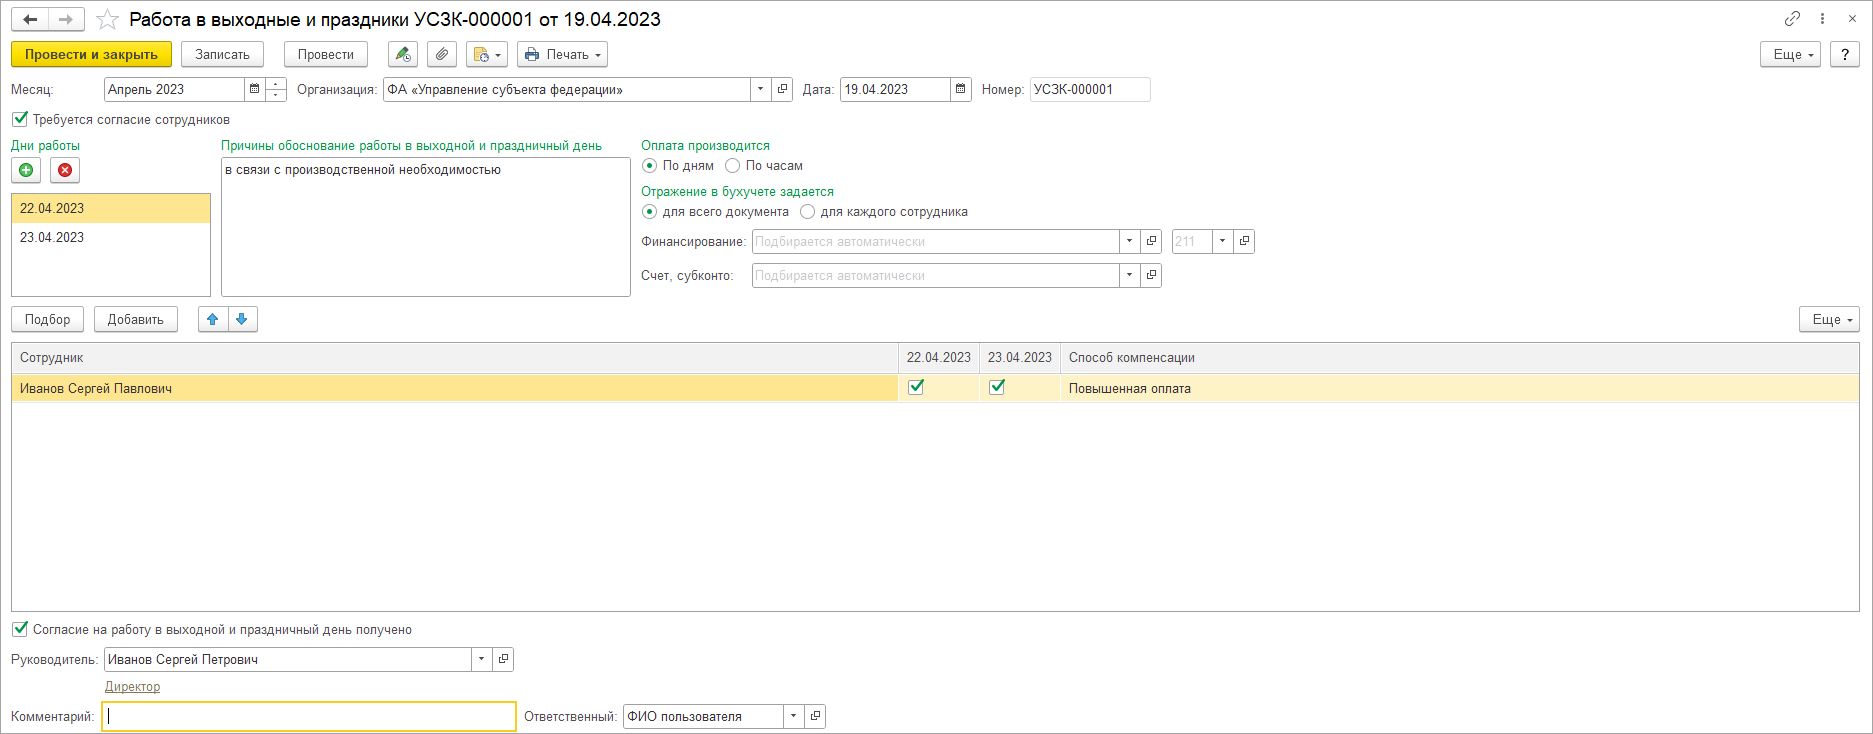
Task: Move employee row up arrow
Action: [212, 319]
